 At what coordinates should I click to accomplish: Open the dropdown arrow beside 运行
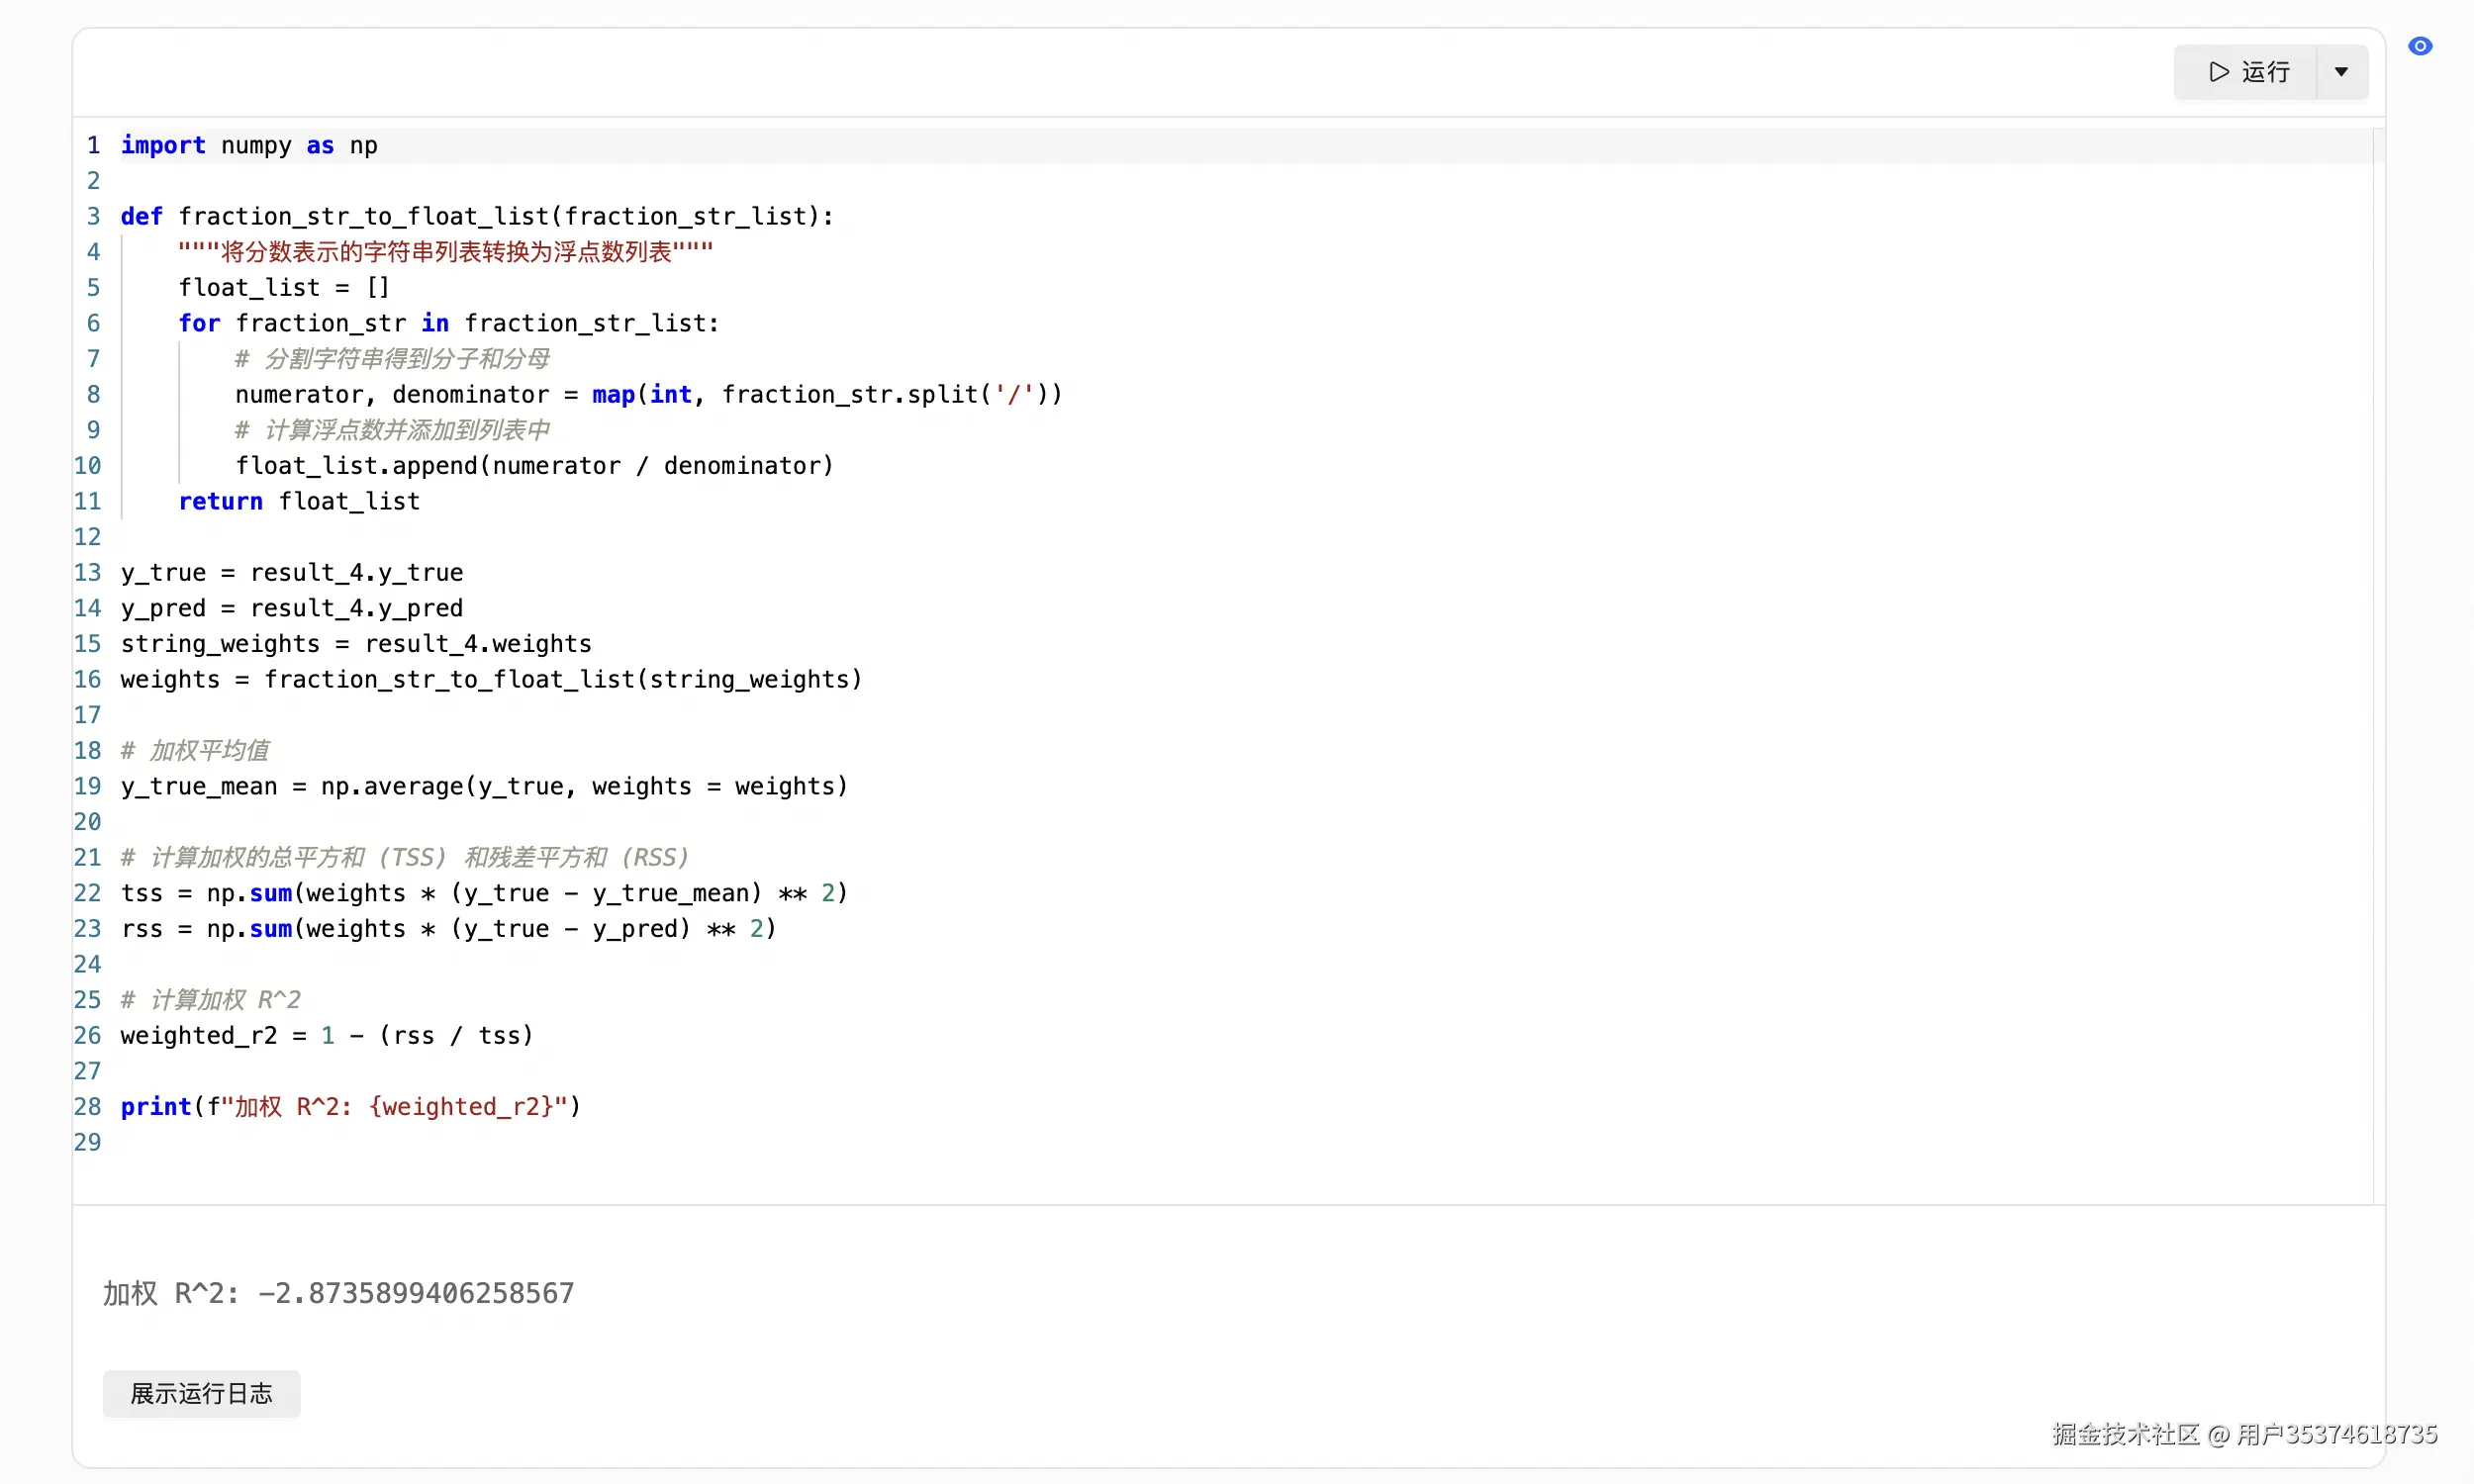coord(2341,72)
